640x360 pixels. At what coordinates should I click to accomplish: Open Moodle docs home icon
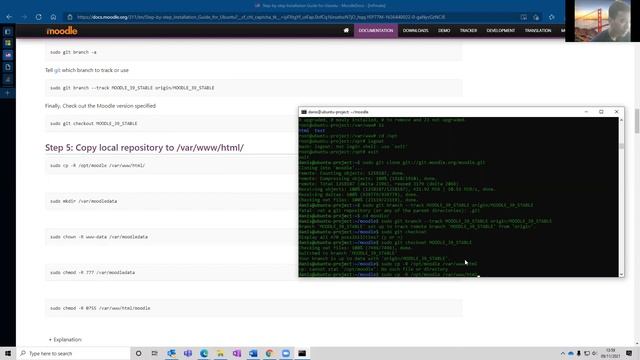coord(346,30)
